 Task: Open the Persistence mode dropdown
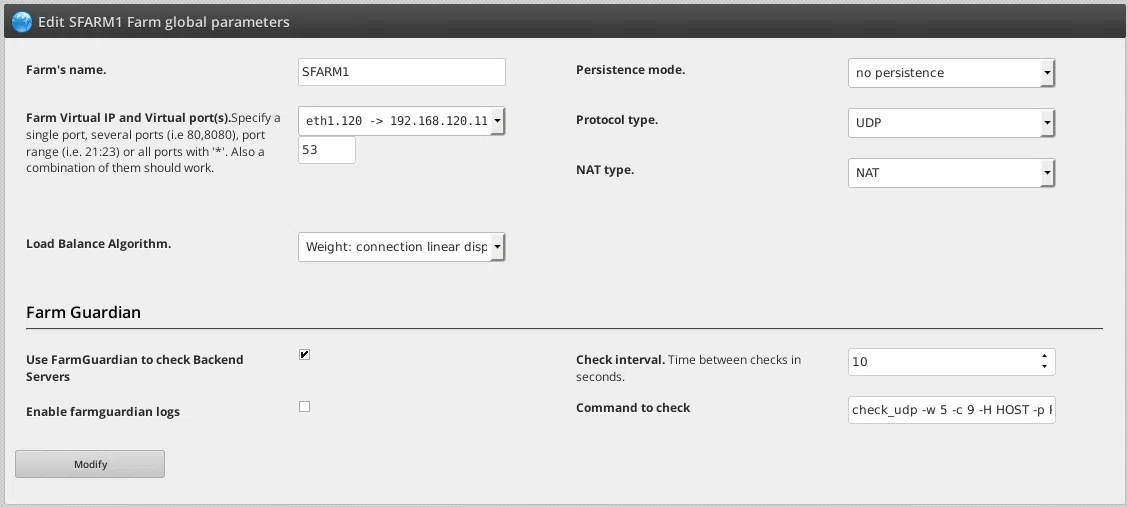point(951,73)
